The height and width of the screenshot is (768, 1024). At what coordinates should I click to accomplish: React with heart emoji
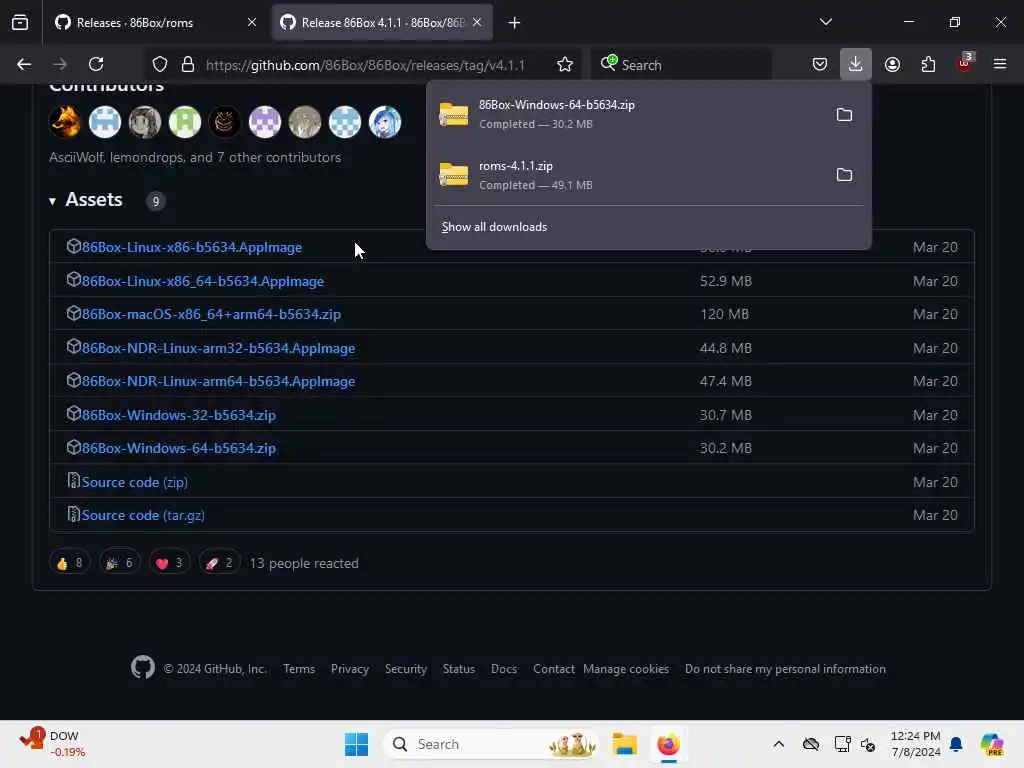(169, 563)
